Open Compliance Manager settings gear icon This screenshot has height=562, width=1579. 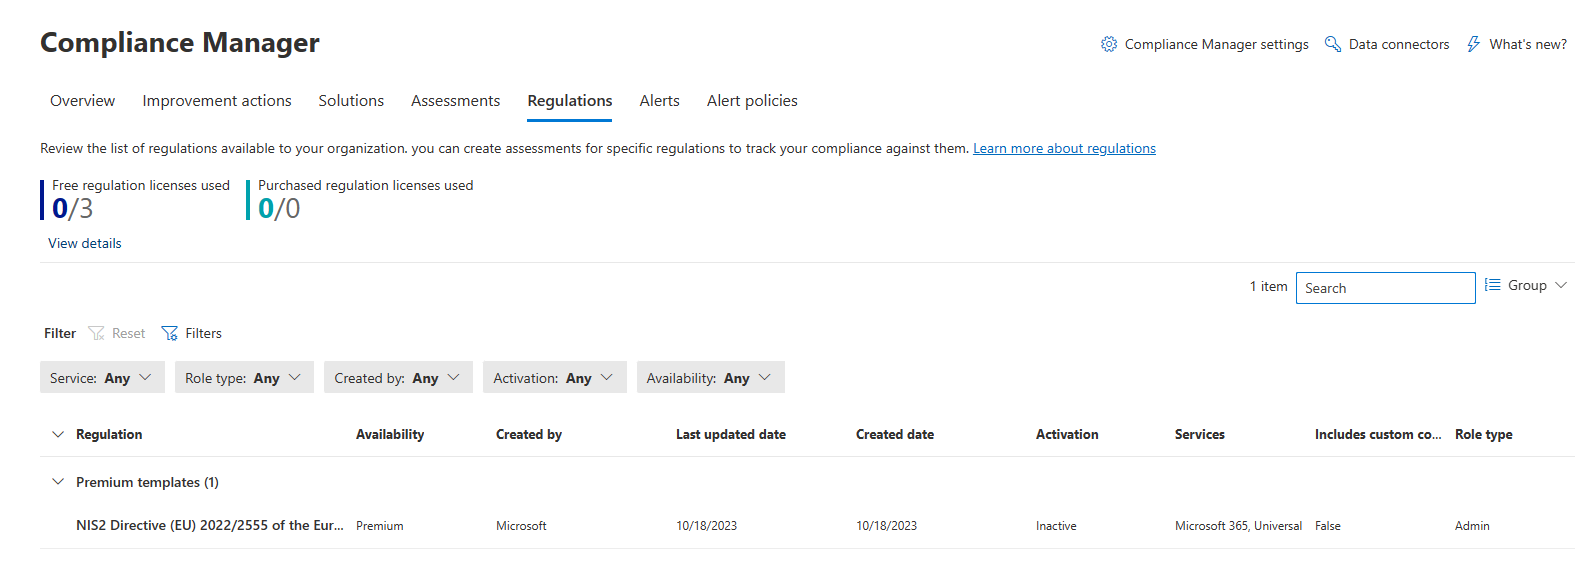click(x=1108, y=44)
